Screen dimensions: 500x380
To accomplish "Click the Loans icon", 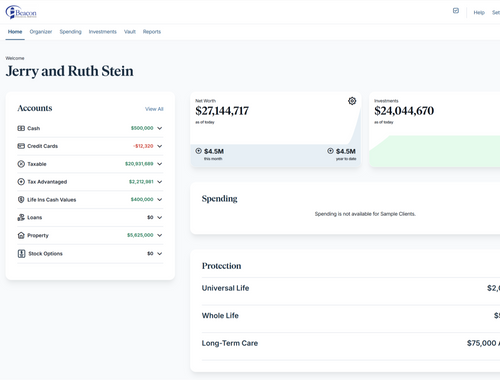I will point(21,217).
